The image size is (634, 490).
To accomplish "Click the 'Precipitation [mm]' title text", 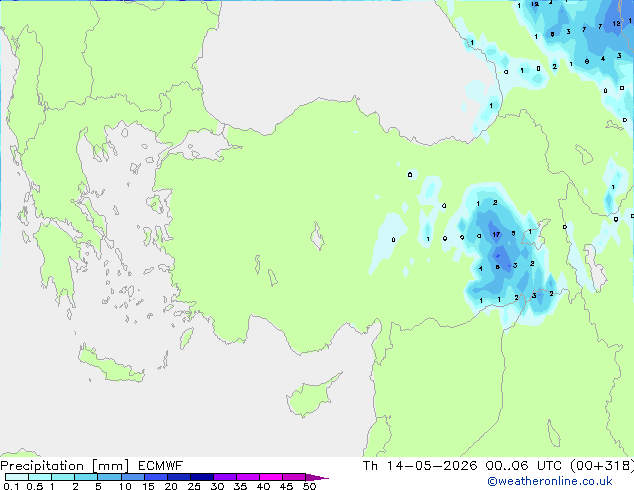I will pyautogui.click(x=65, y=466).
